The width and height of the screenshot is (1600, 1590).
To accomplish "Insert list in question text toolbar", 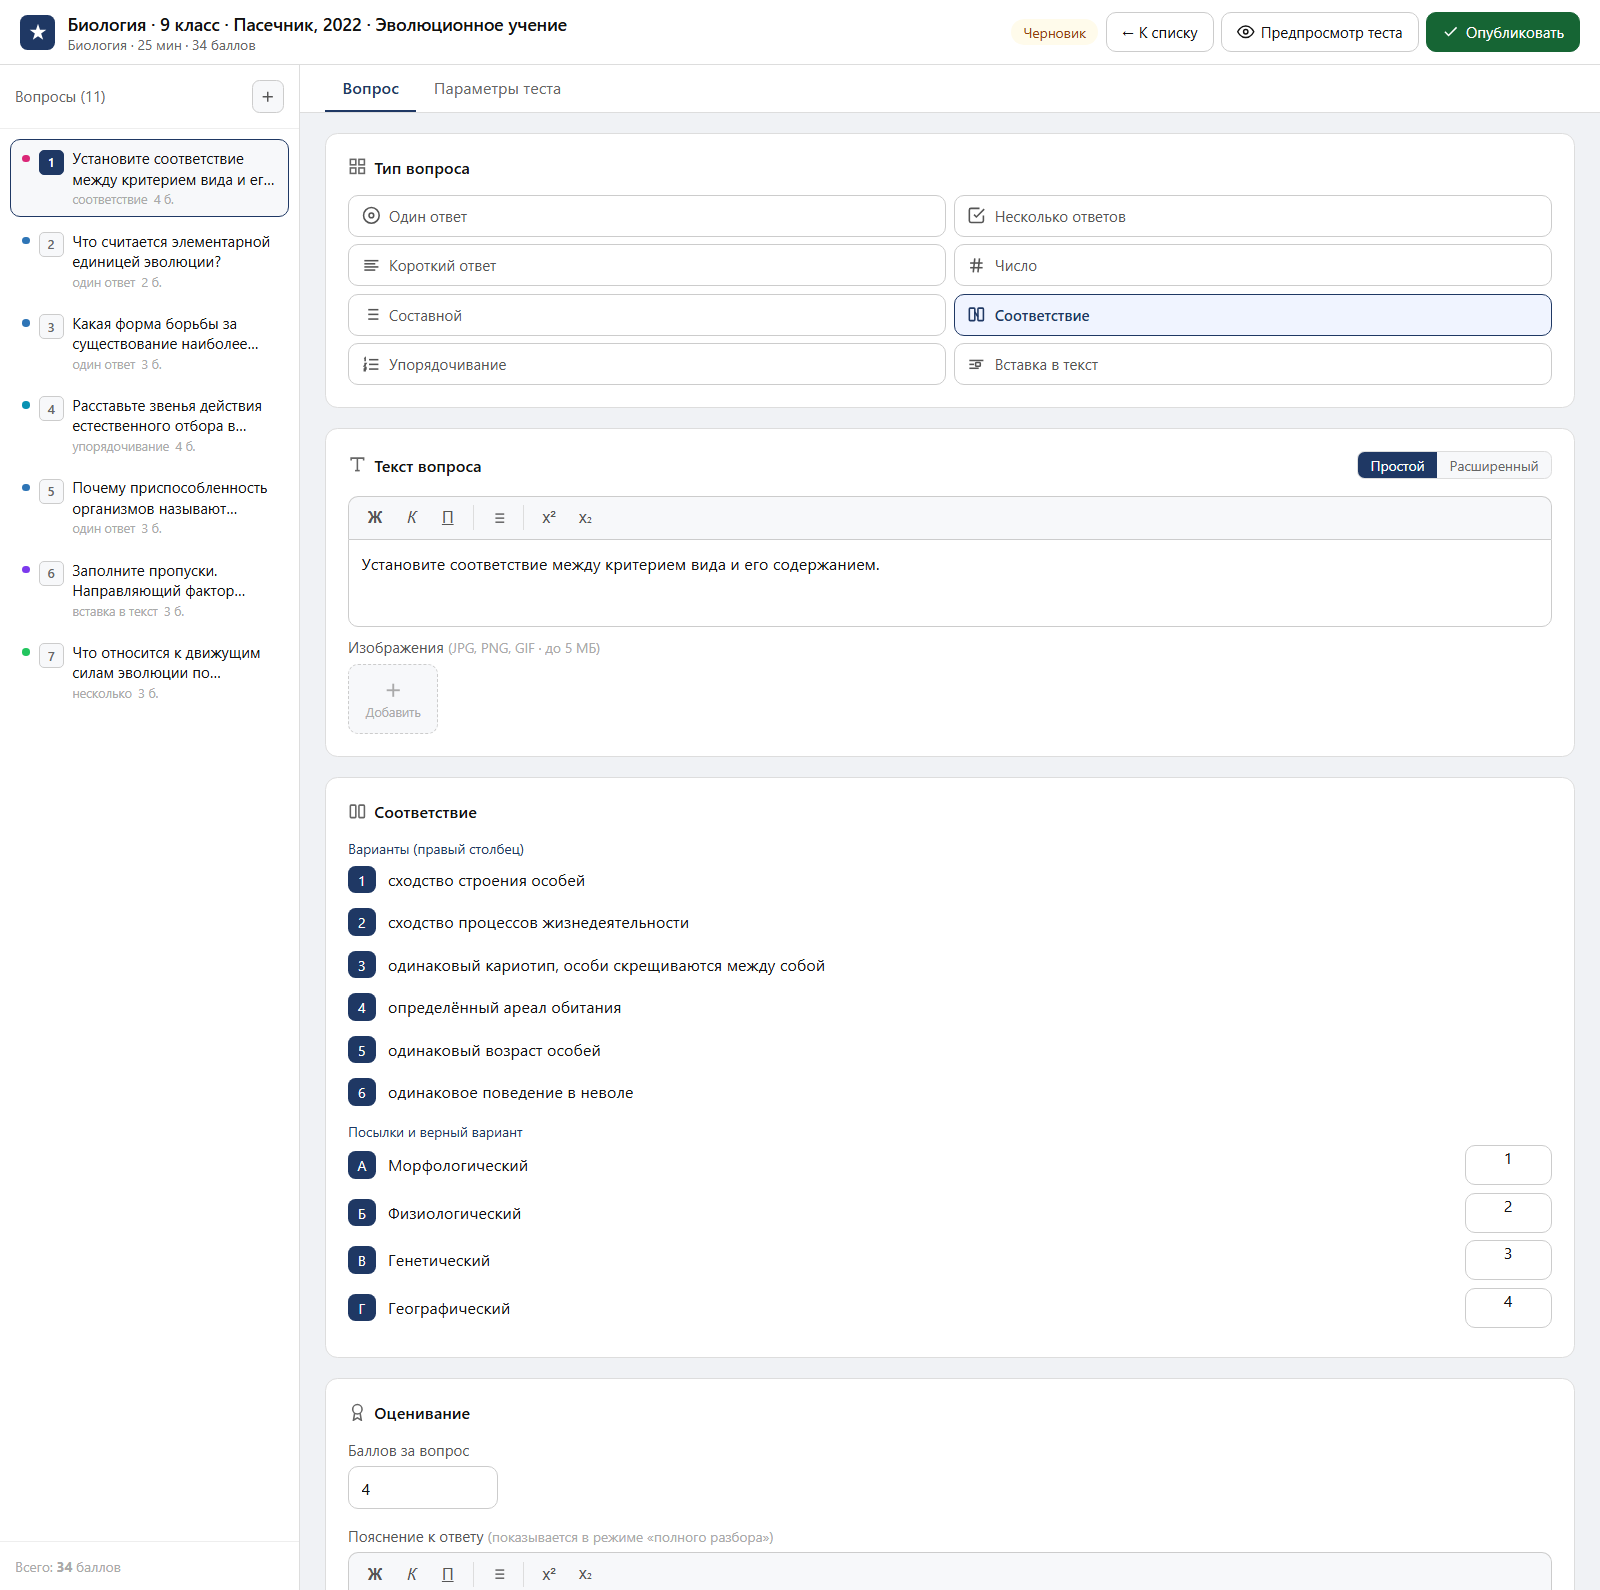I will [499, 518].
